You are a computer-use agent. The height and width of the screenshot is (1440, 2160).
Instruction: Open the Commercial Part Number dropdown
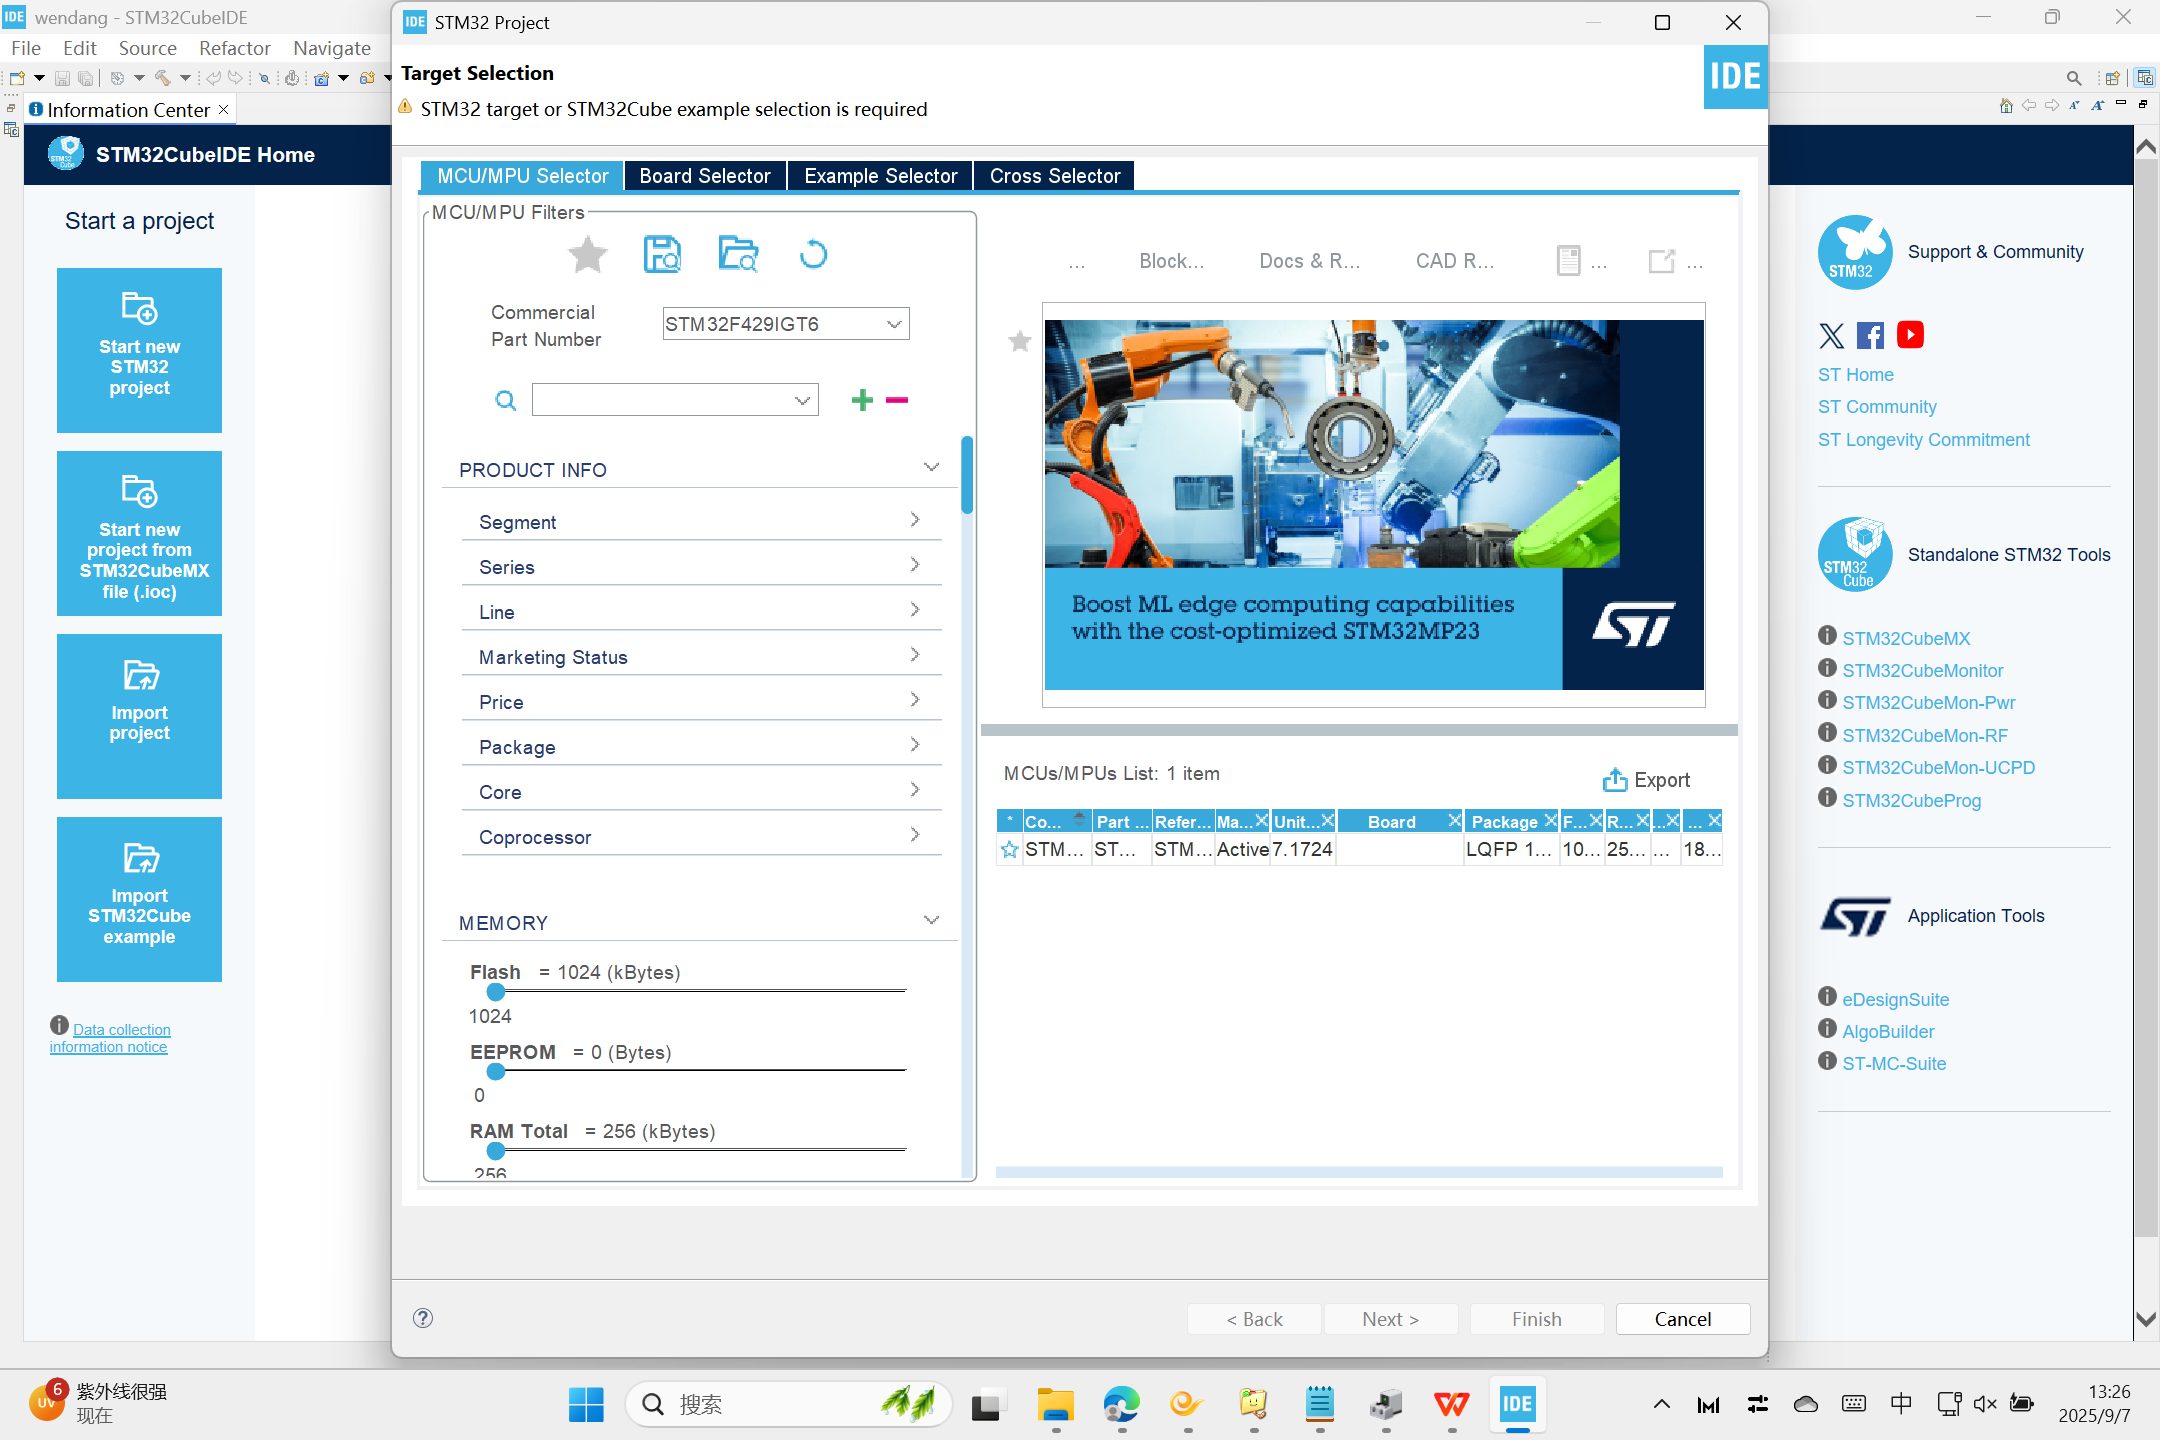point(894,324)
